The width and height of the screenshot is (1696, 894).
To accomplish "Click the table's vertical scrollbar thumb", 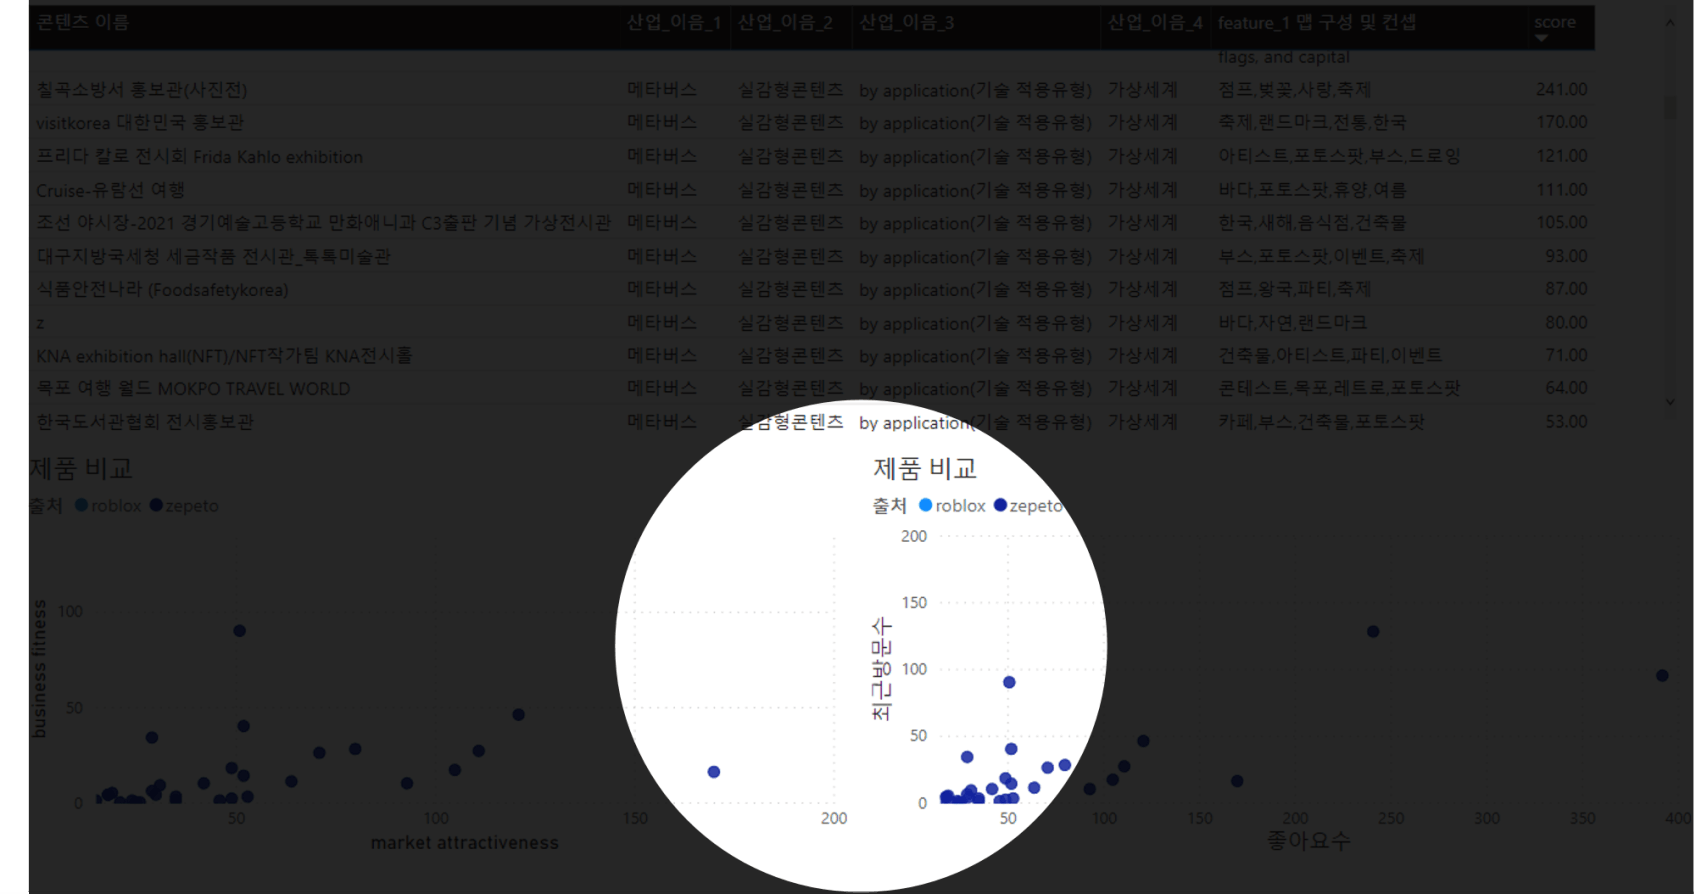I will coord(1669,107).
